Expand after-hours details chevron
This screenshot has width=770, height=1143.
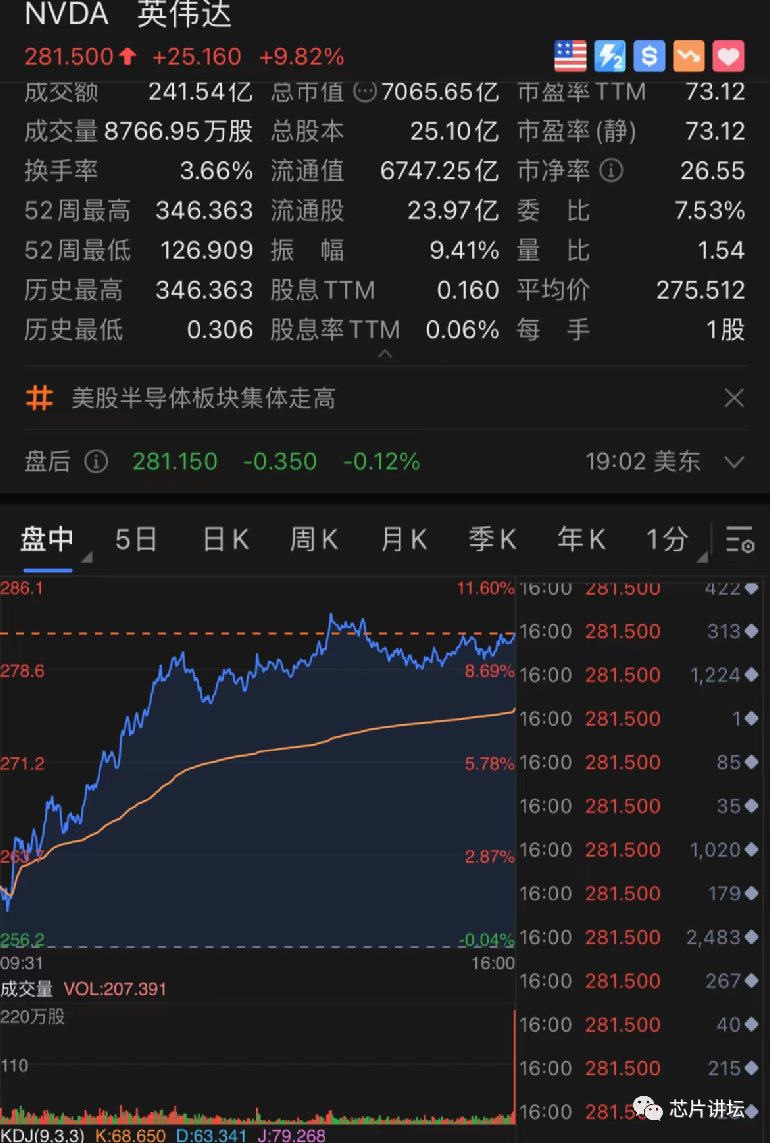(734, 462)
